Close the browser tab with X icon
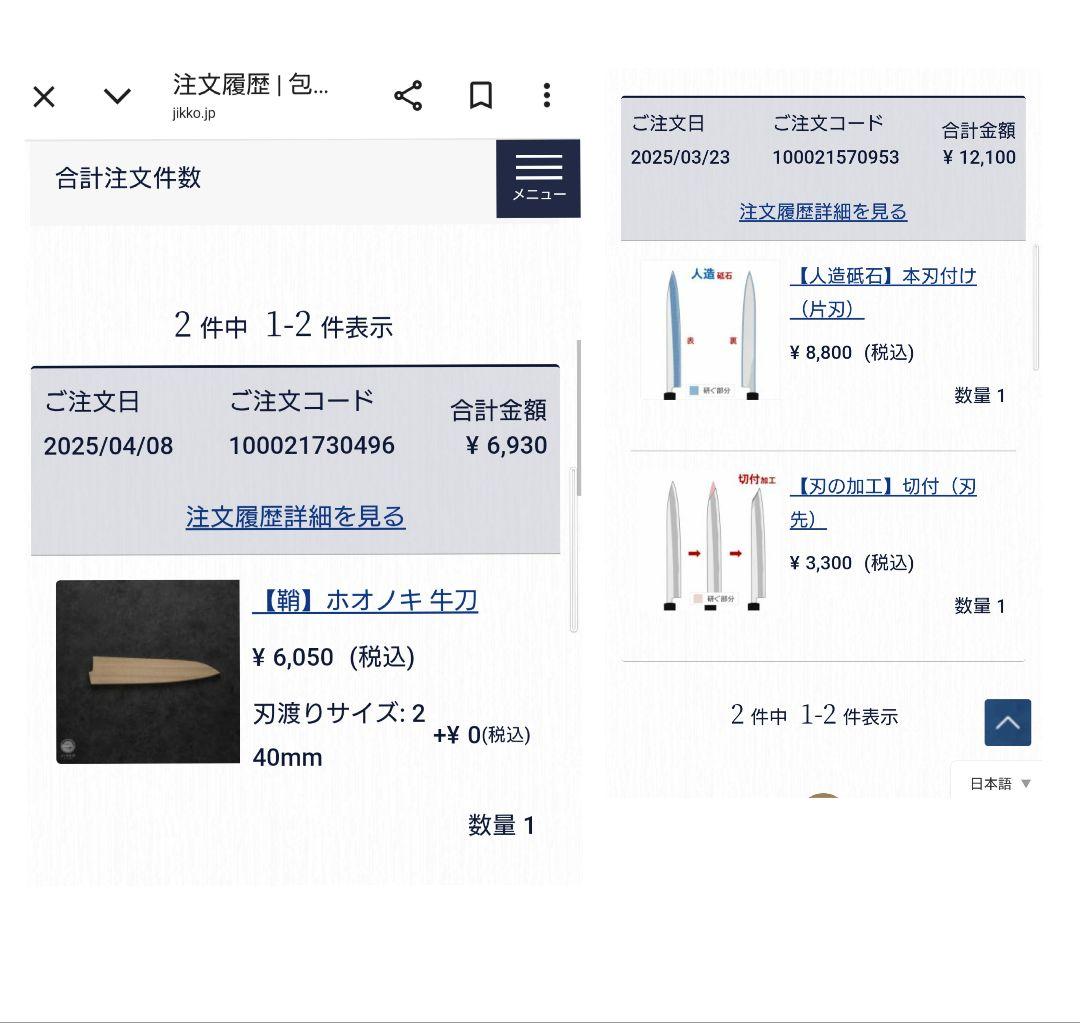Viewport: 1080px width, 1023px height. (44, 96)
